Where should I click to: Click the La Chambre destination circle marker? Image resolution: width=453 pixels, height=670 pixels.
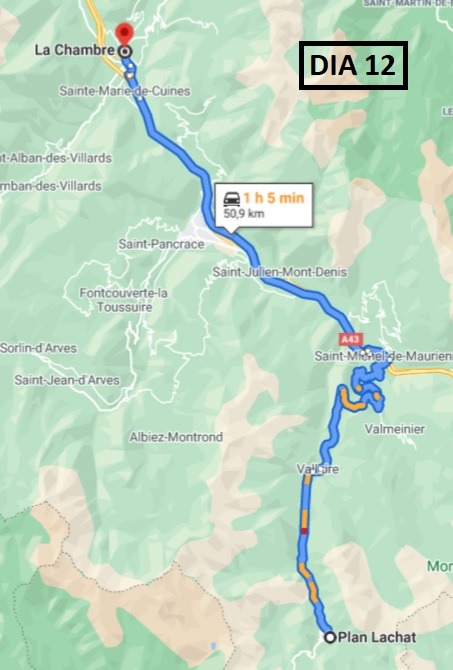tap(125, 52)
